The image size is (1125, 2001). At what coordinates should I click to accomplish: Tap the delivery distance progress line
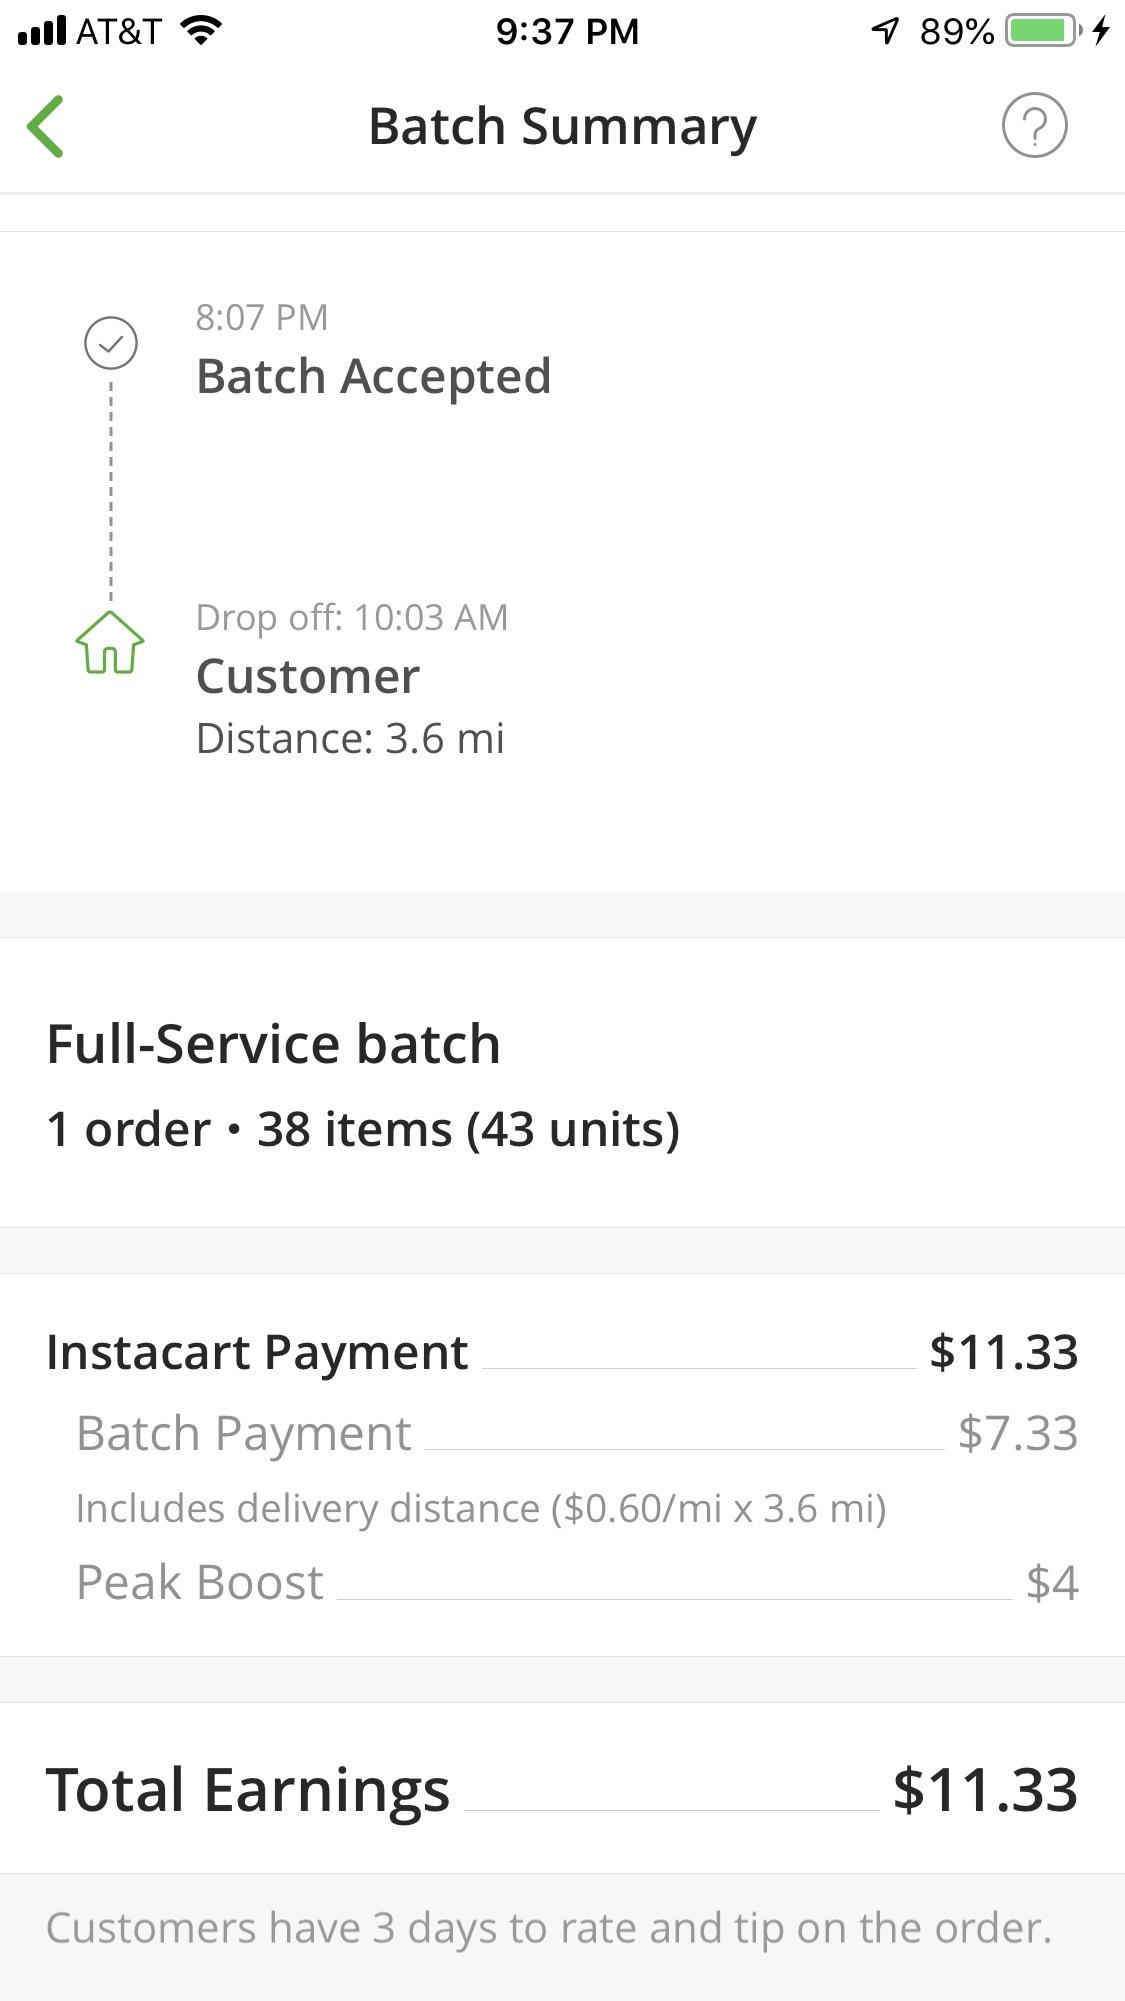coord(483,1507)
